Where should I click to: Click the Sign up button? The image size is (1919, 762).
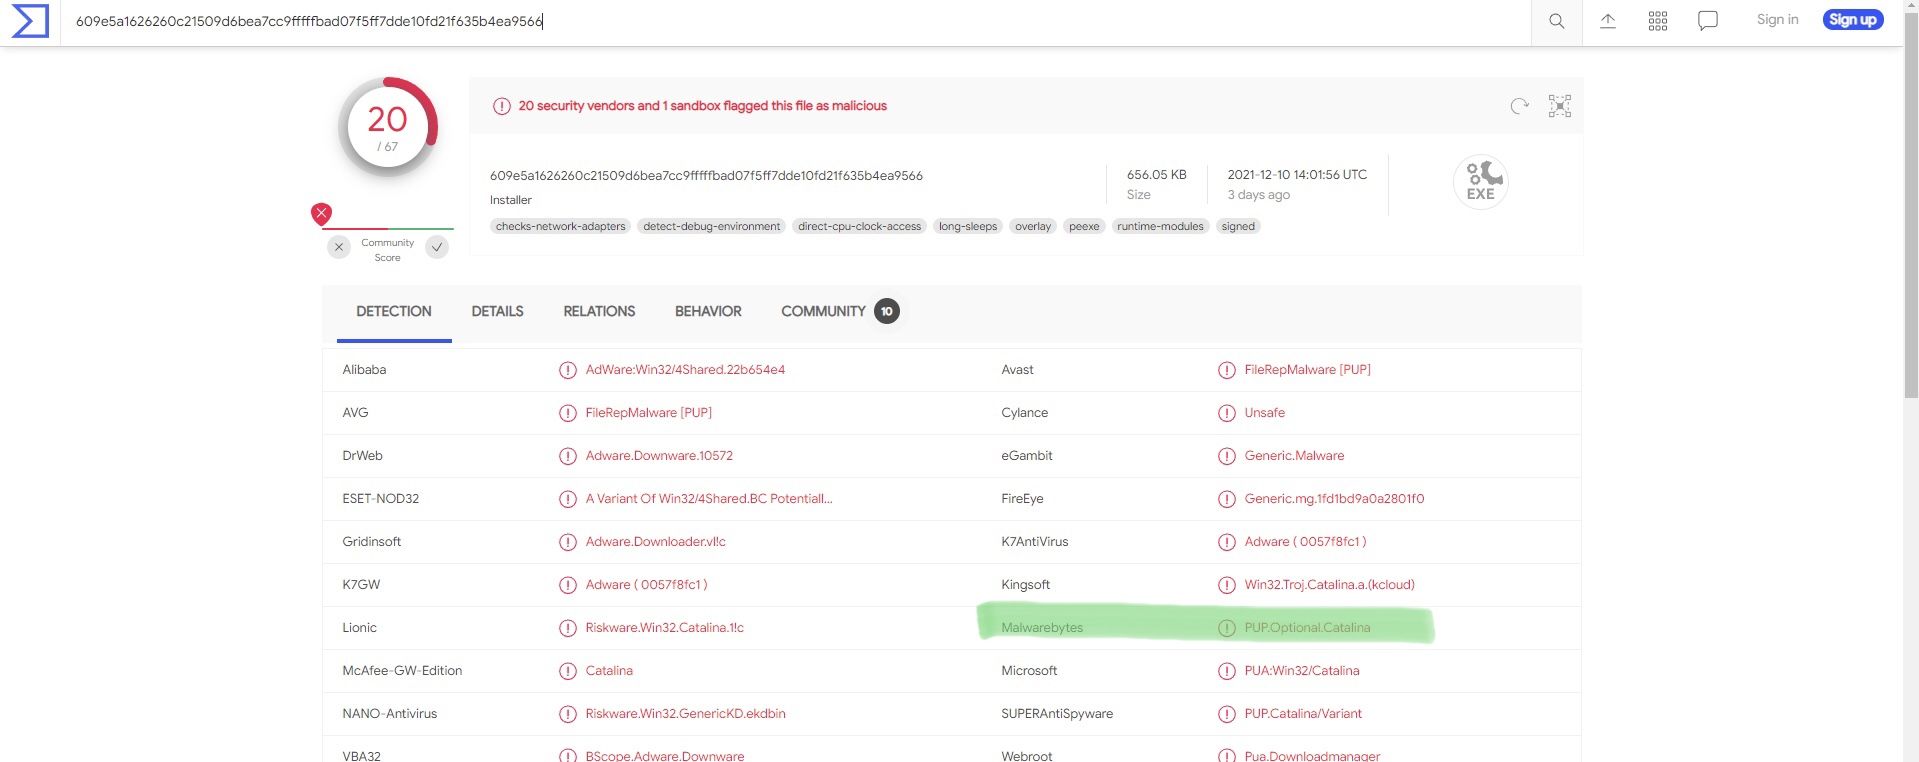click(1852, 19)
